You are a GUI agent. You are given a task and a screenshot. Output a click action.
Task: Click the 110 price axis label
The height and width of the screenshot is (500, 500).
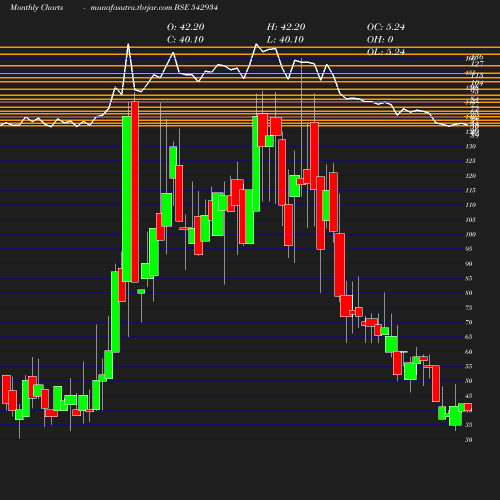click(x=470, y=205)
